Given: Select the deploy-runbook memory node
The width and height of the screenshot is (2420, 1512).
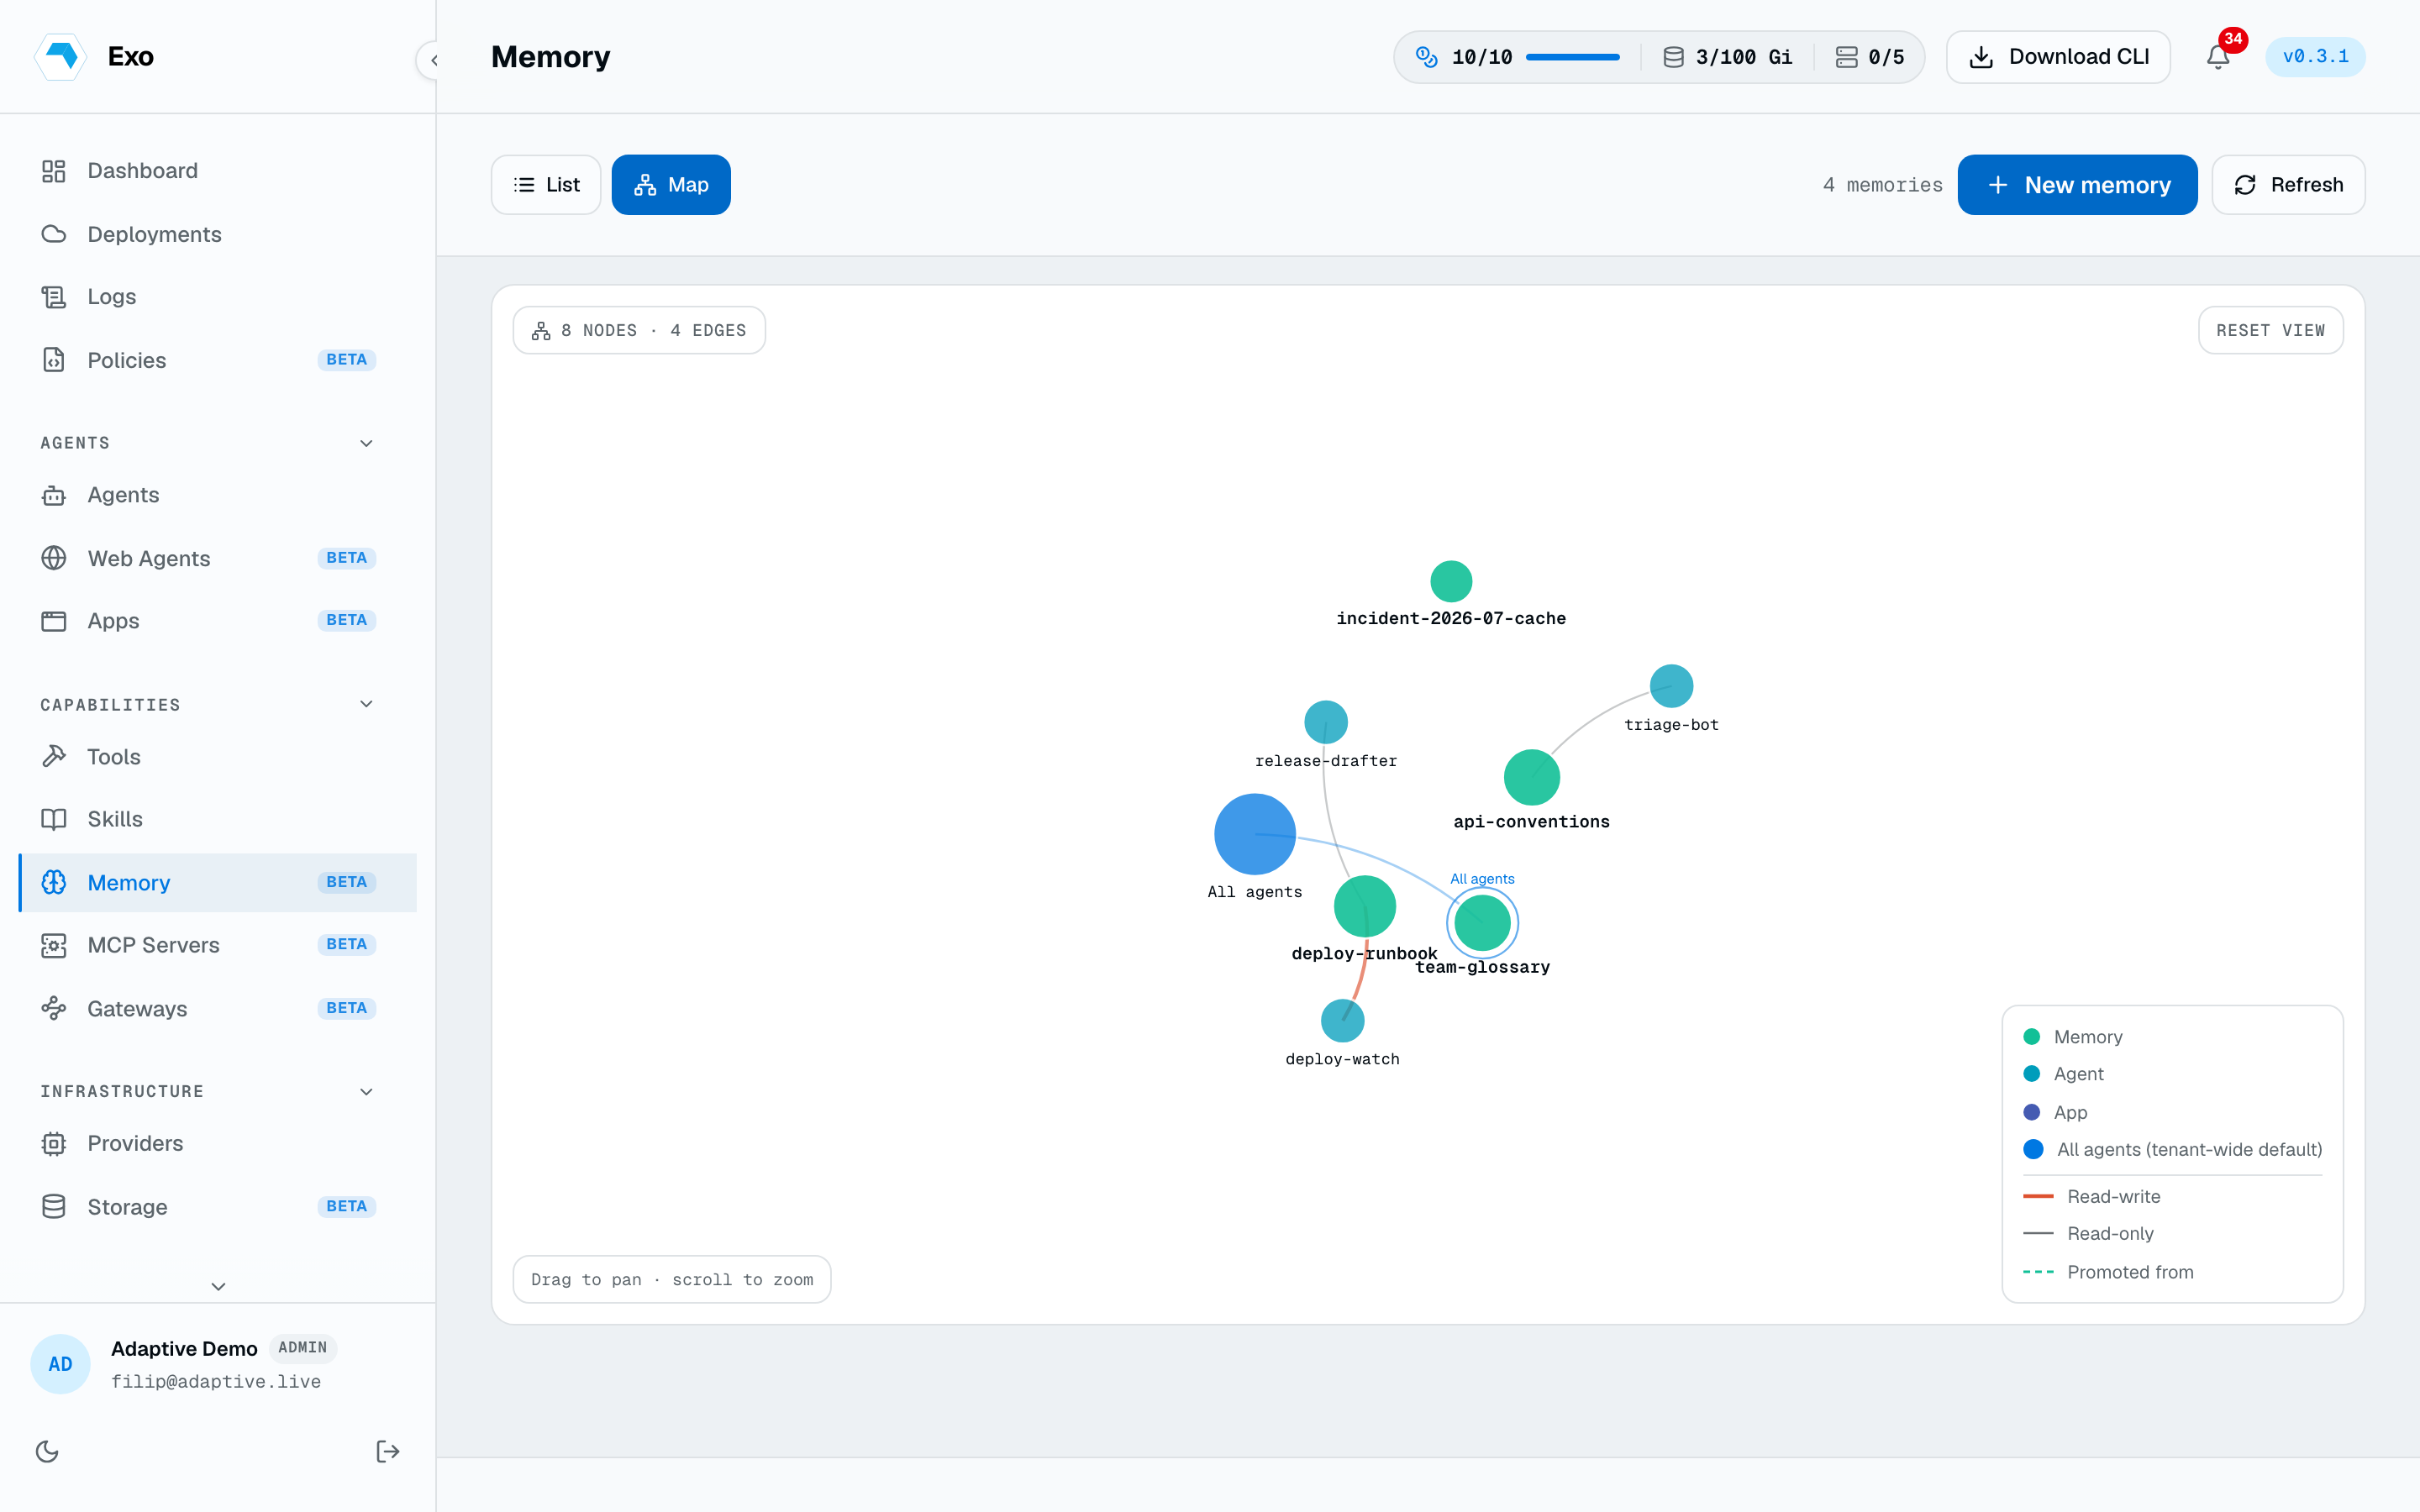Looking at the screenshot, I should coord(1365,906).
